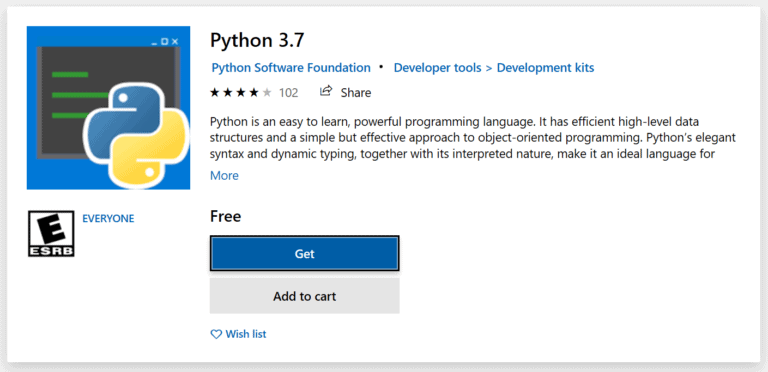This screenshot has width=768, height=372.
Task: Click the Free price label
Action: coord(225,216)
